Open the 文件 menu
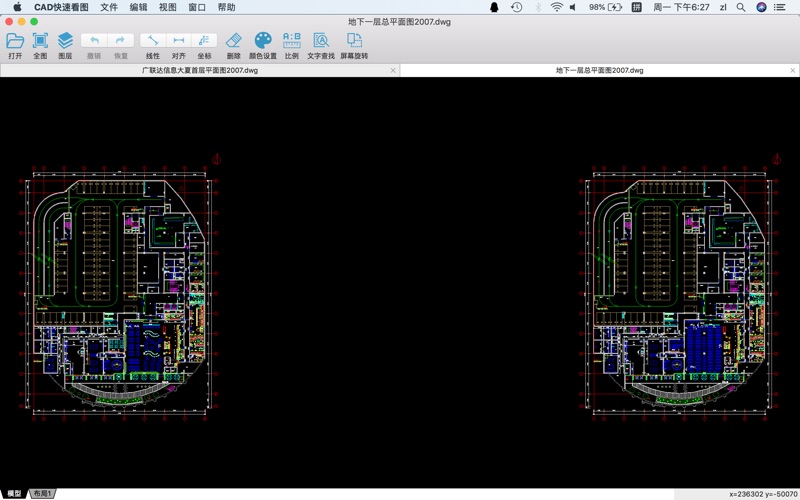Viewport: 800px width, 500px height. pos(108,7)
